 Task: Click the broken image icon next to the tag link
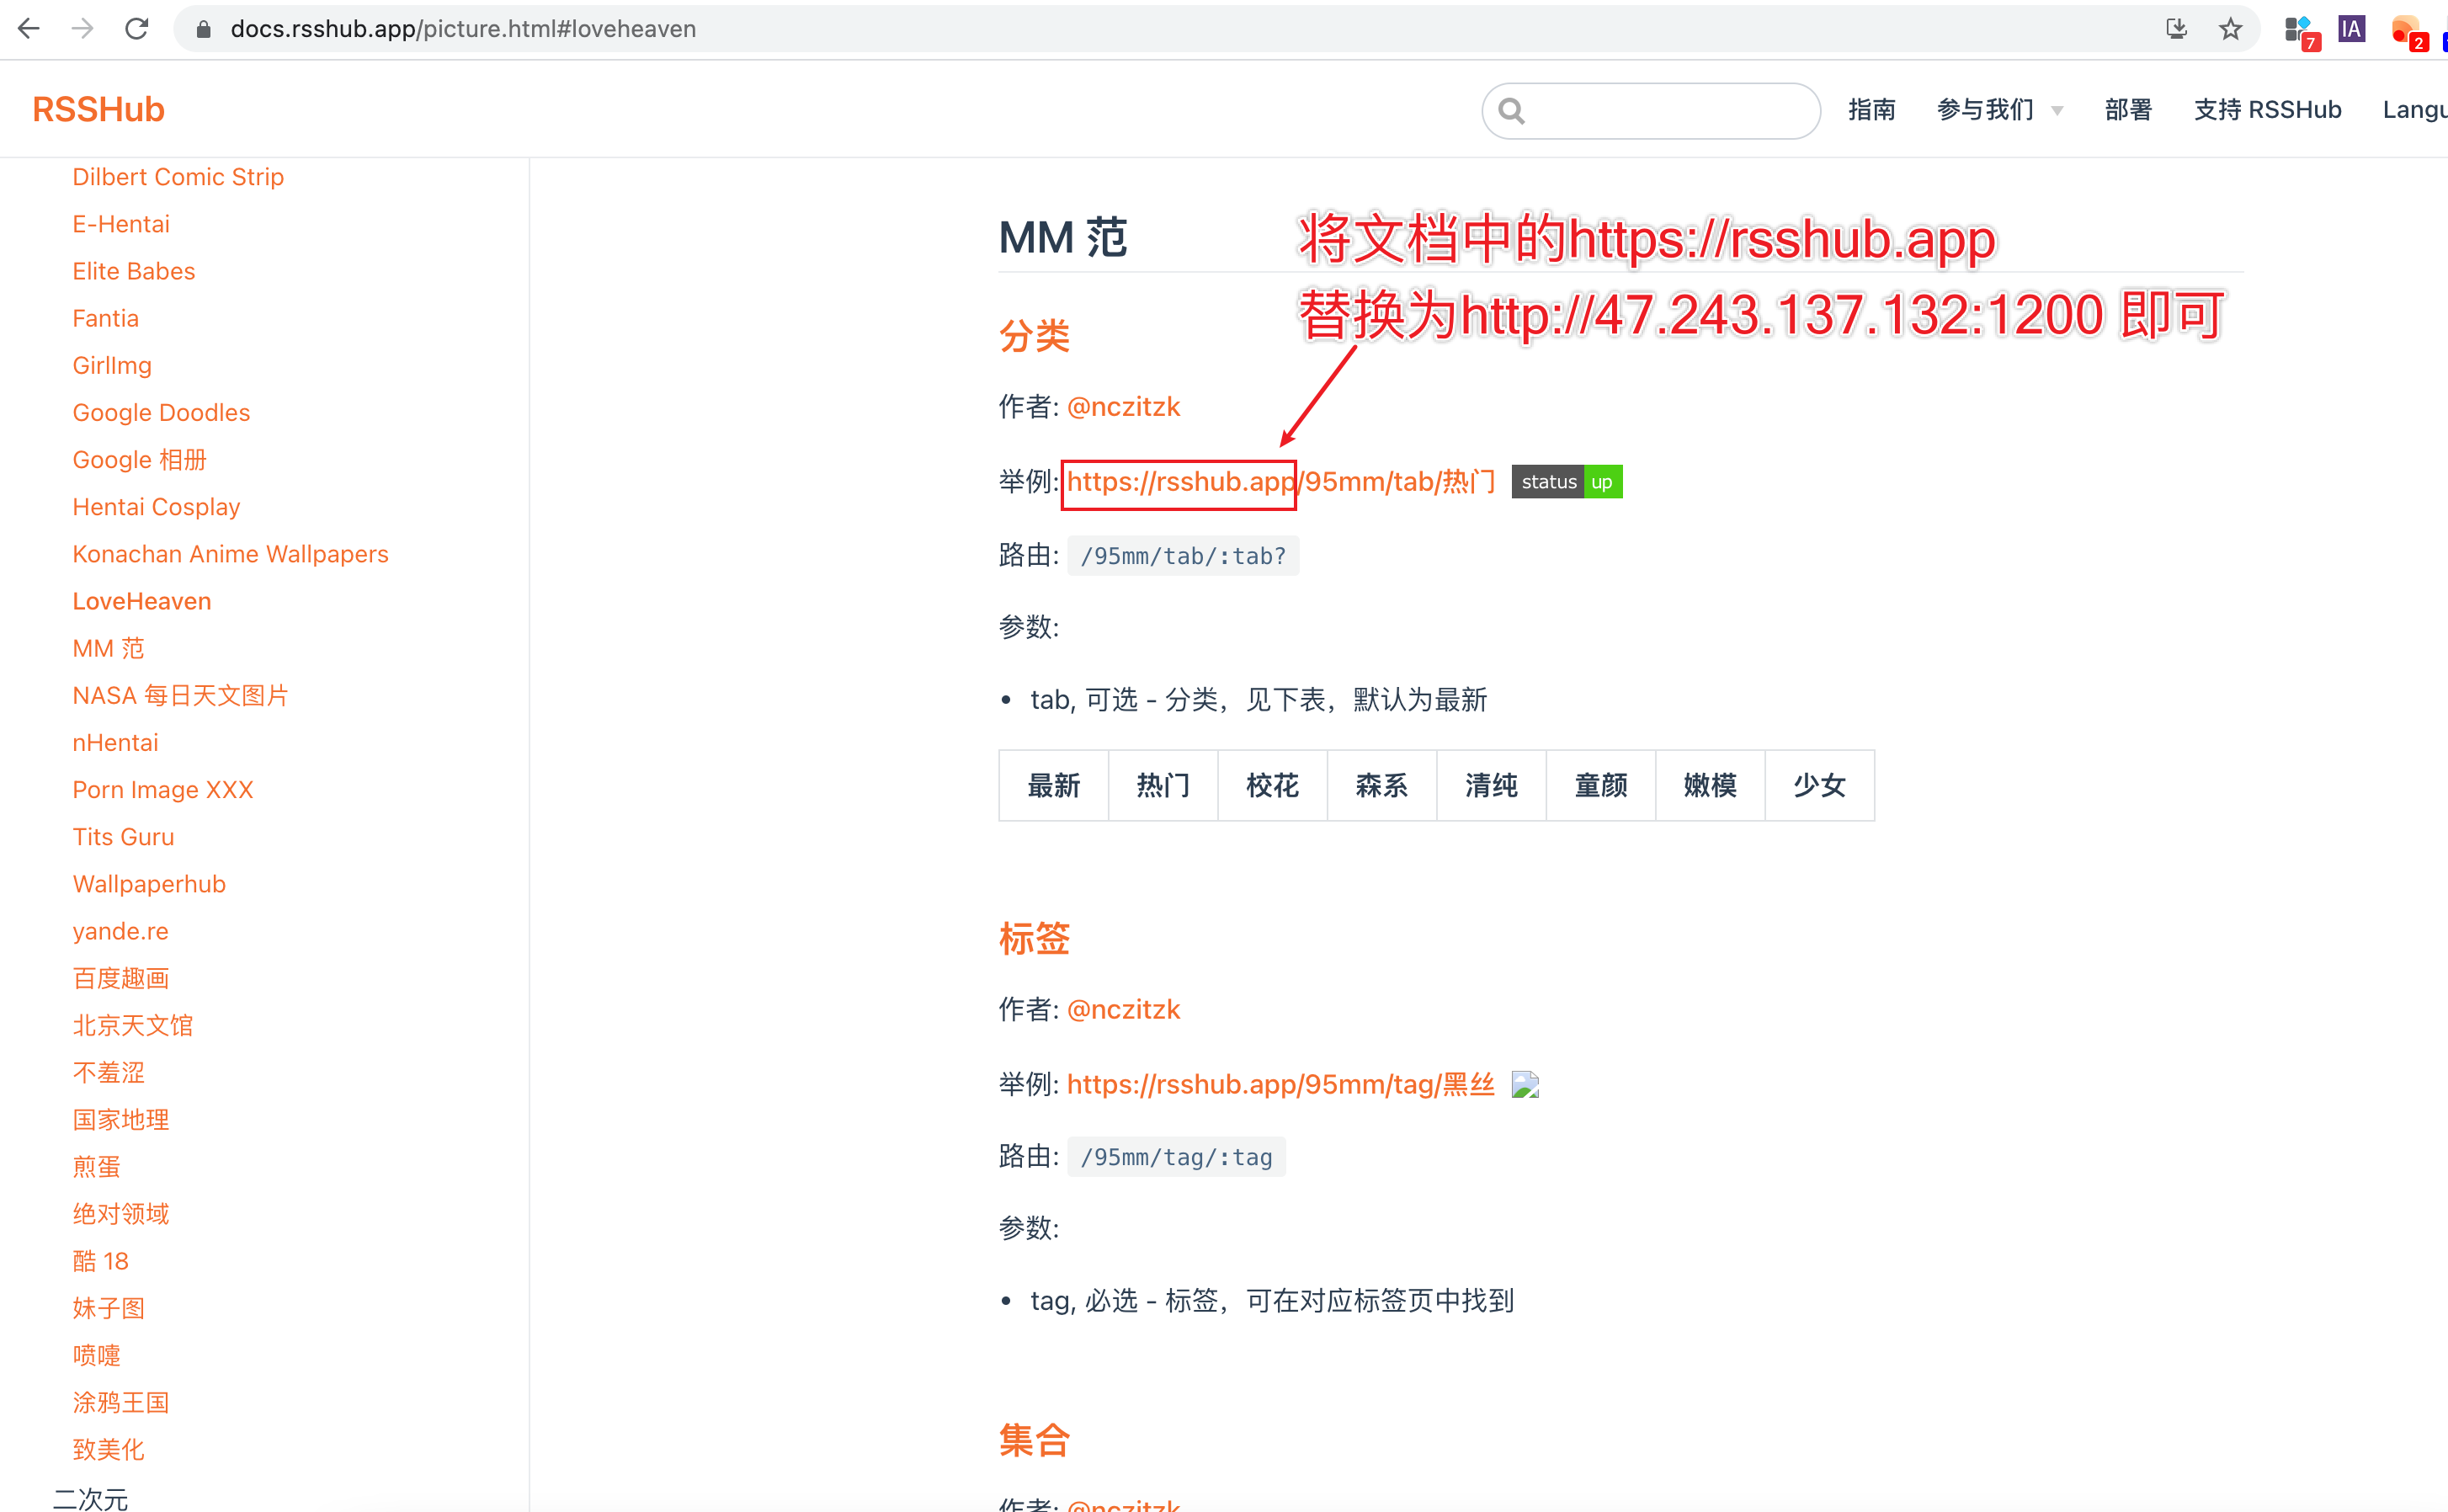click(1524, 1084)
